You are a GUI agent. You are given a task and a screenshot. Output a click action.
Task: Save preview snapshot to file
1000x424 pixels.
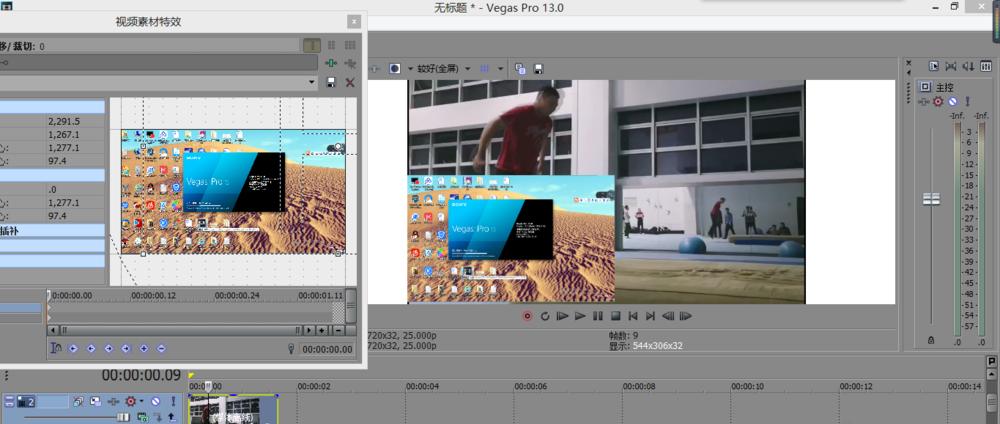click(538, 69)
